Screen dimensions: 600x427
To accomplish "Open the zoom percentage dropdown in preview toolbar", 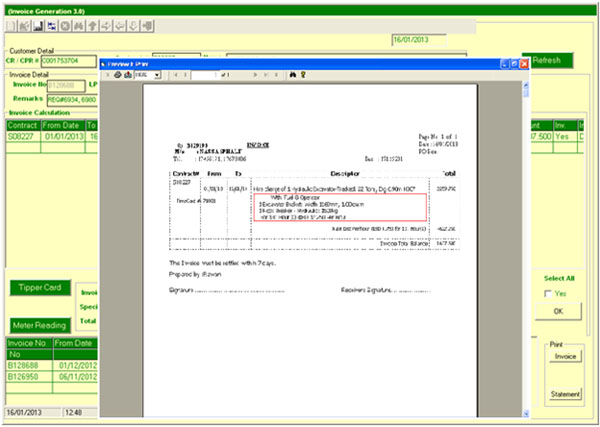I will [157, 75].
